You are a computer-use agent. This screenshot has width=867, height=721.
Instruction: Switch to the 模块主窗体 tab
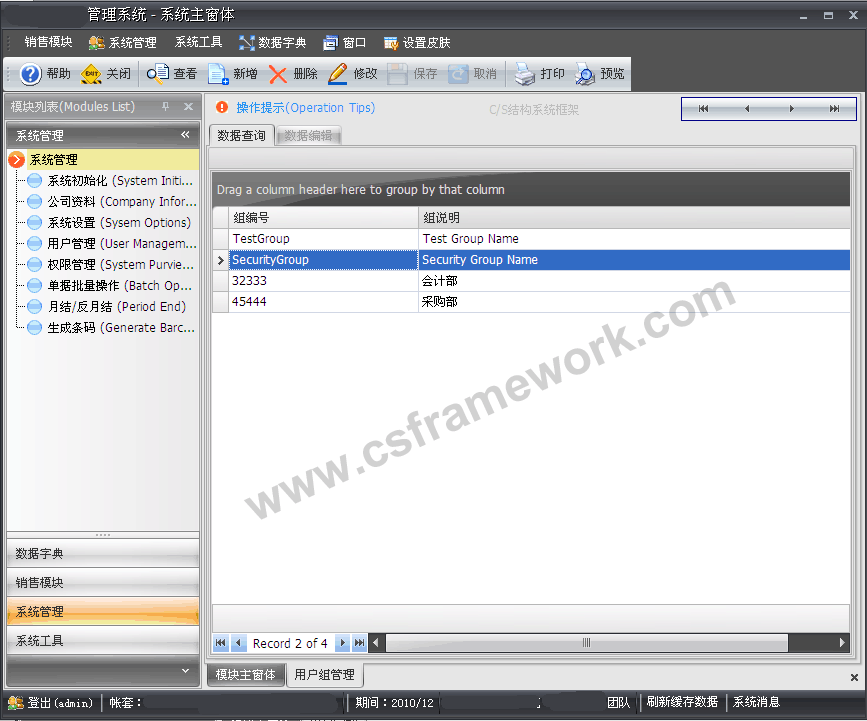point(246,675)
